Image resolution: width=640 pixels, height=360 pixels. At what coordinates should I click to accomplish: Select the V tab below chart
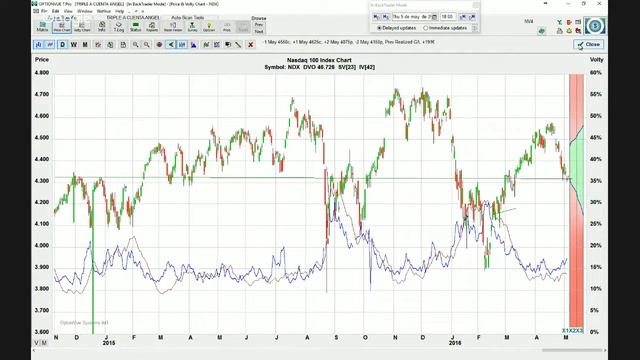point(36,343)
